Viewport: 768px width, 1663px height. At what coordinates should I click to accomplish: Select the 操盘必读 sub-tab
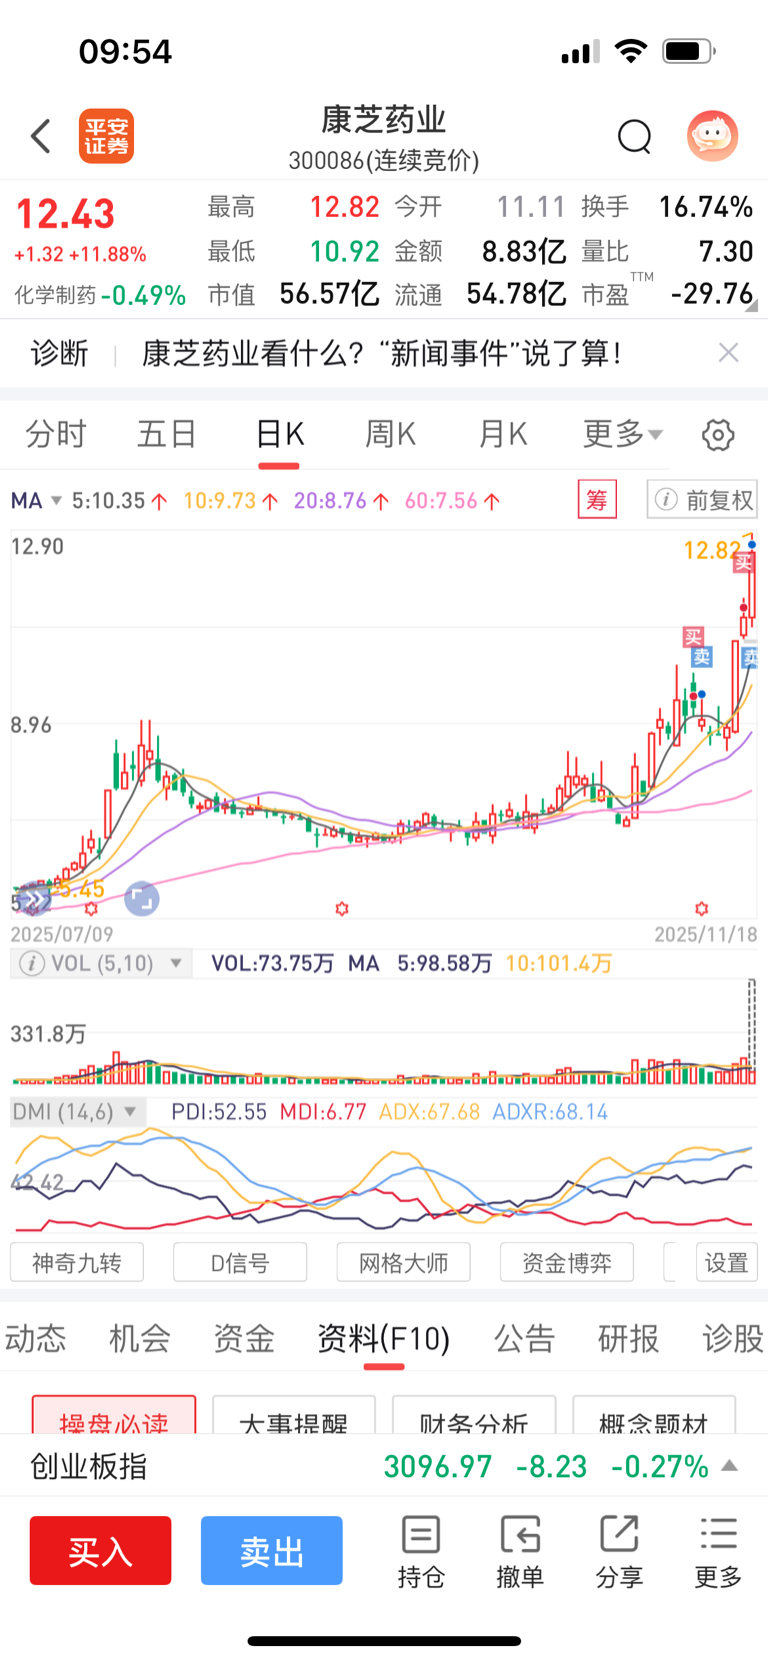click(114, 1415)
